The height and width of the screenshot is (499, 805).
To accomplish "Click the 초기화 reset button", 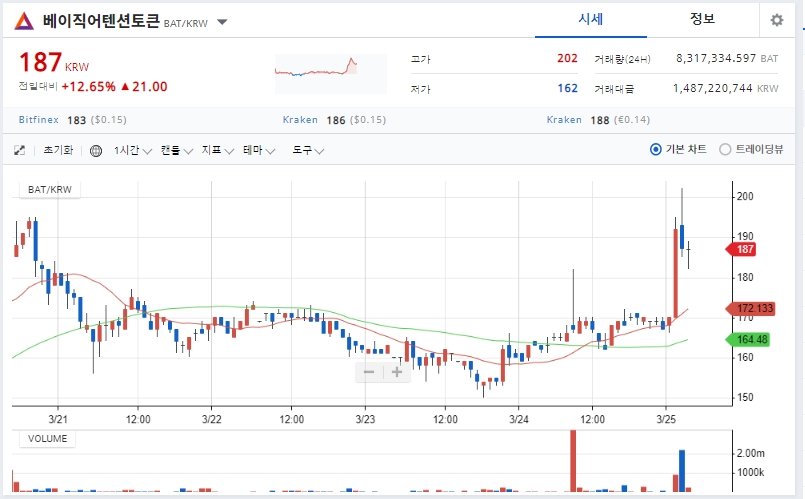I will coord(58,150).
